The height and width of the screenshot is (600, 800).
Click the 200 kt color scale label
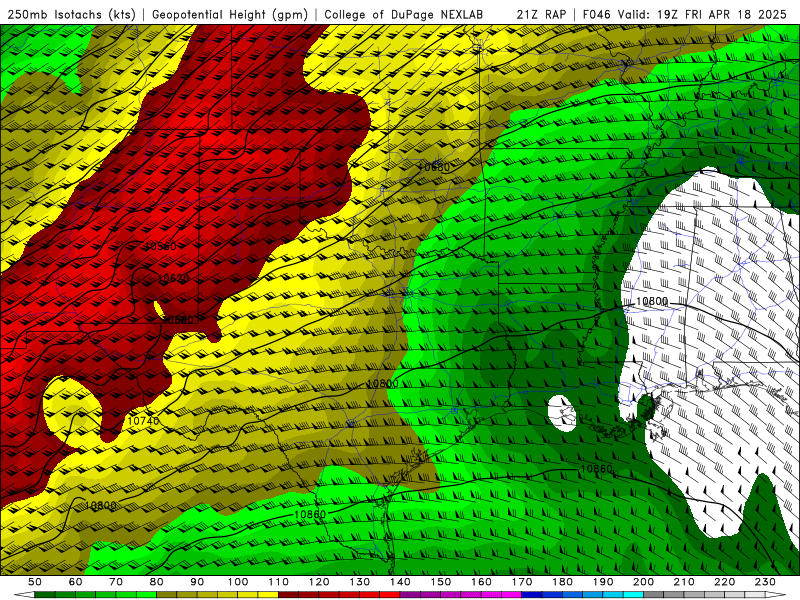coord(643,582)
